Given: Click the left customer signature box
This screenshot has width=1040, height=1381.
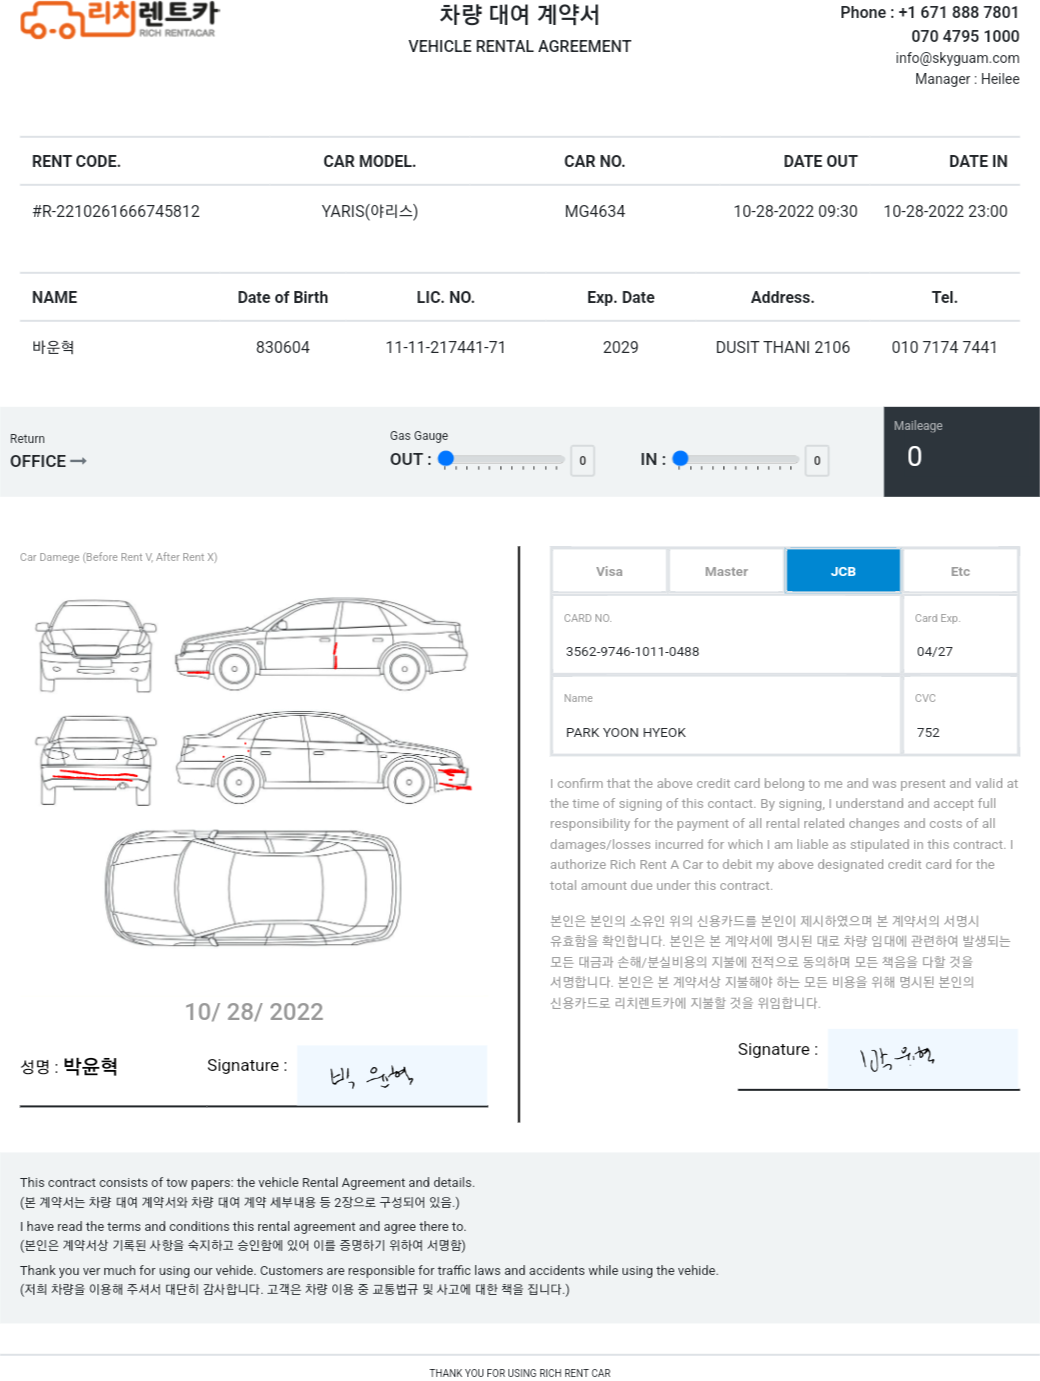Looking at the screenshot, I should coord(392,1075).
